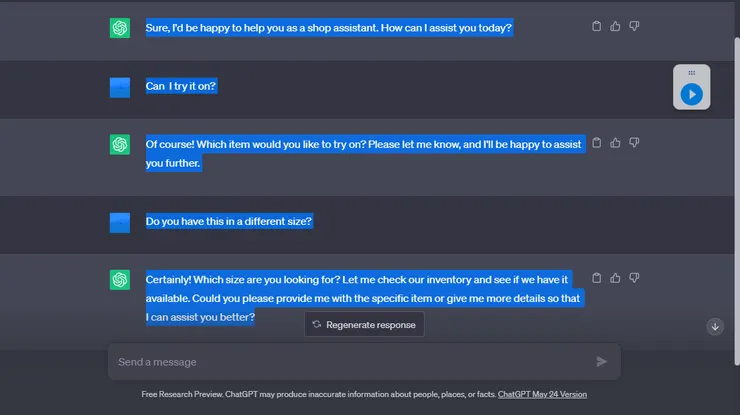Click the Regenerate response button
740x415 pixels.
pyautogui.click(x=365, y=324)
